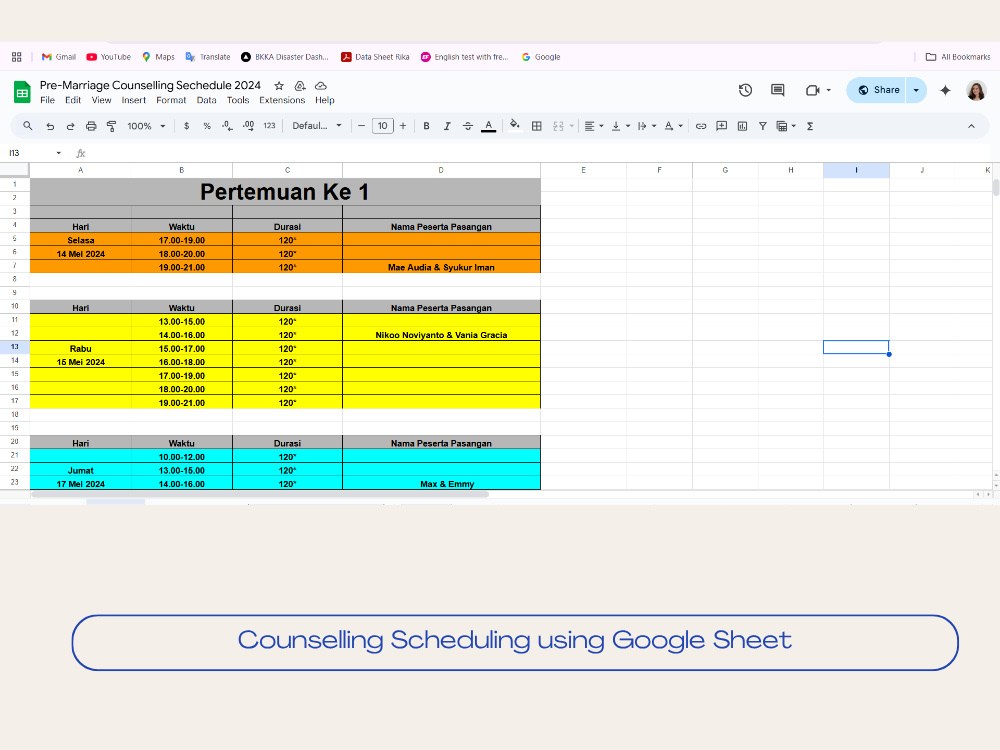Image resolution: width=1000 pixels, height=750 pixels.
Task: Open the Extensions menu
Action: pyautogui.click(x=282, y=100)
